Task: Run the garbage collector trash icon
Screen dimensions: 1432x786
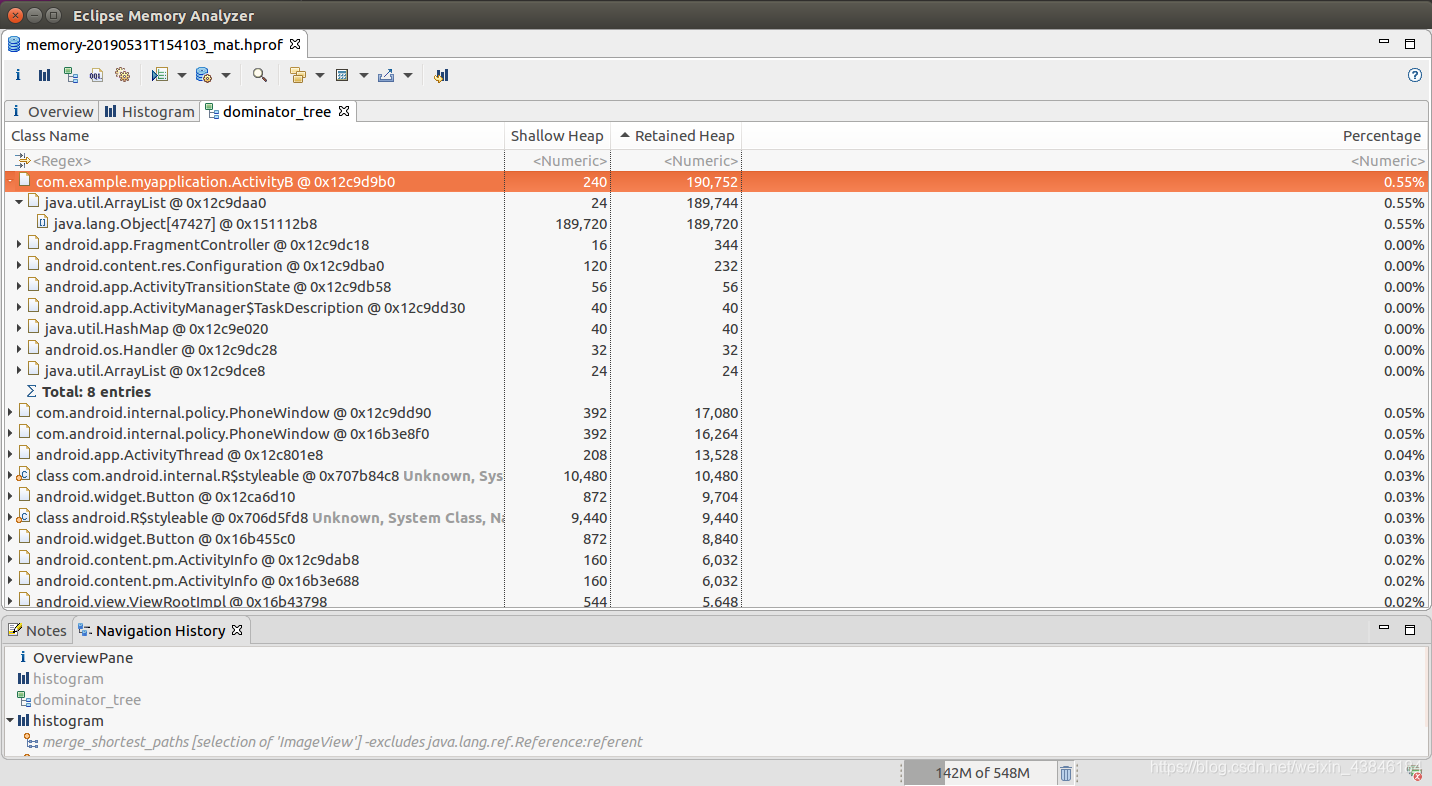Action: click(1066, 773)
